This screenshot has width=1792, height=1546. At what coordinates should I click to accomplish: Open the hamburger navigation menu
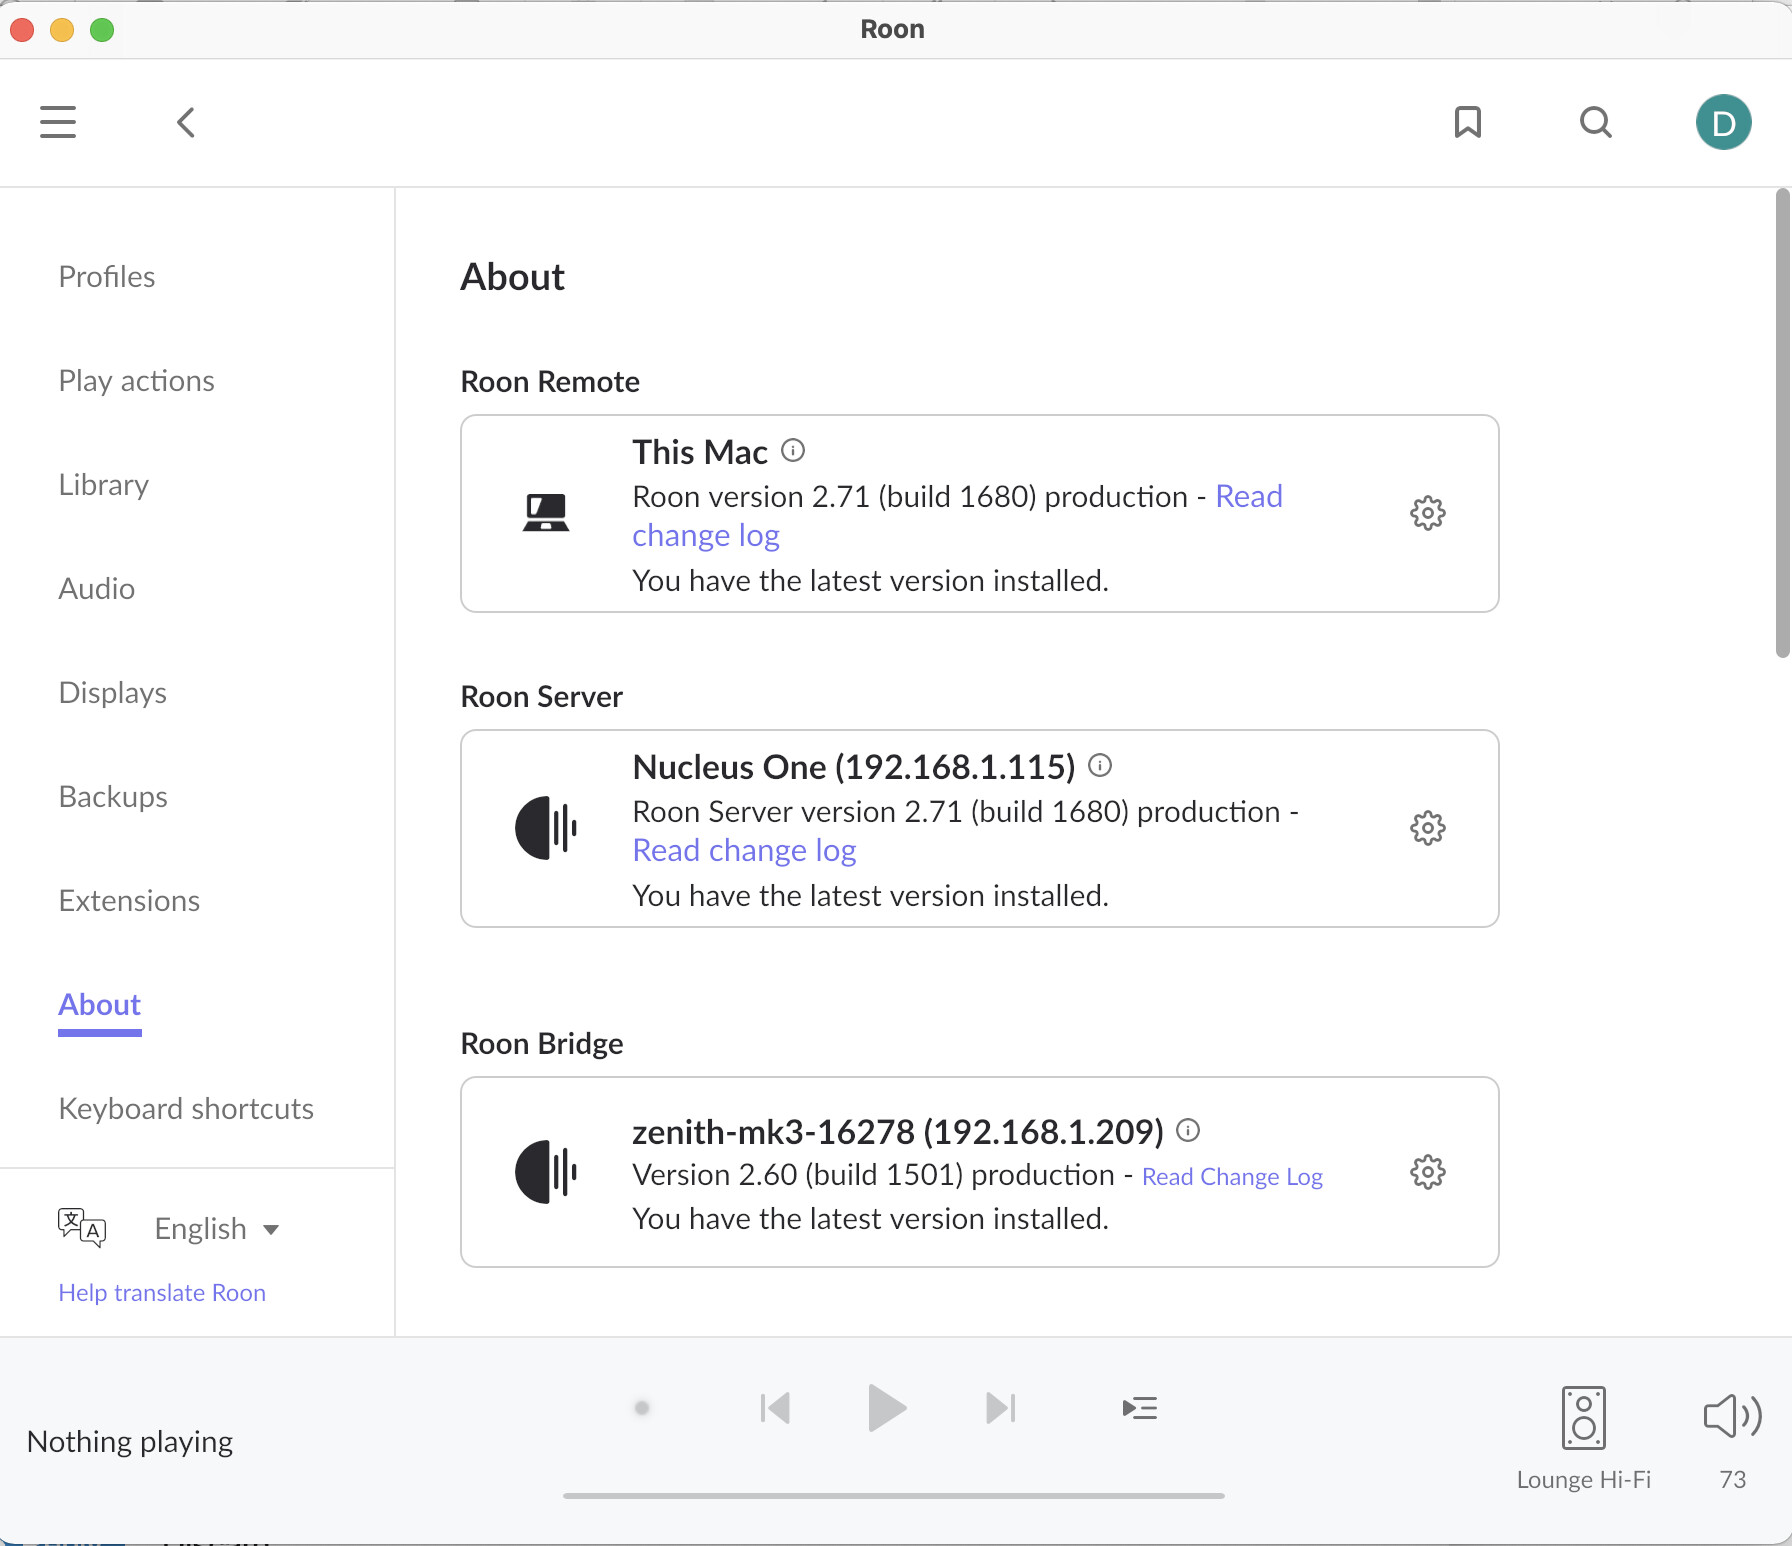(x=58, y=122)
